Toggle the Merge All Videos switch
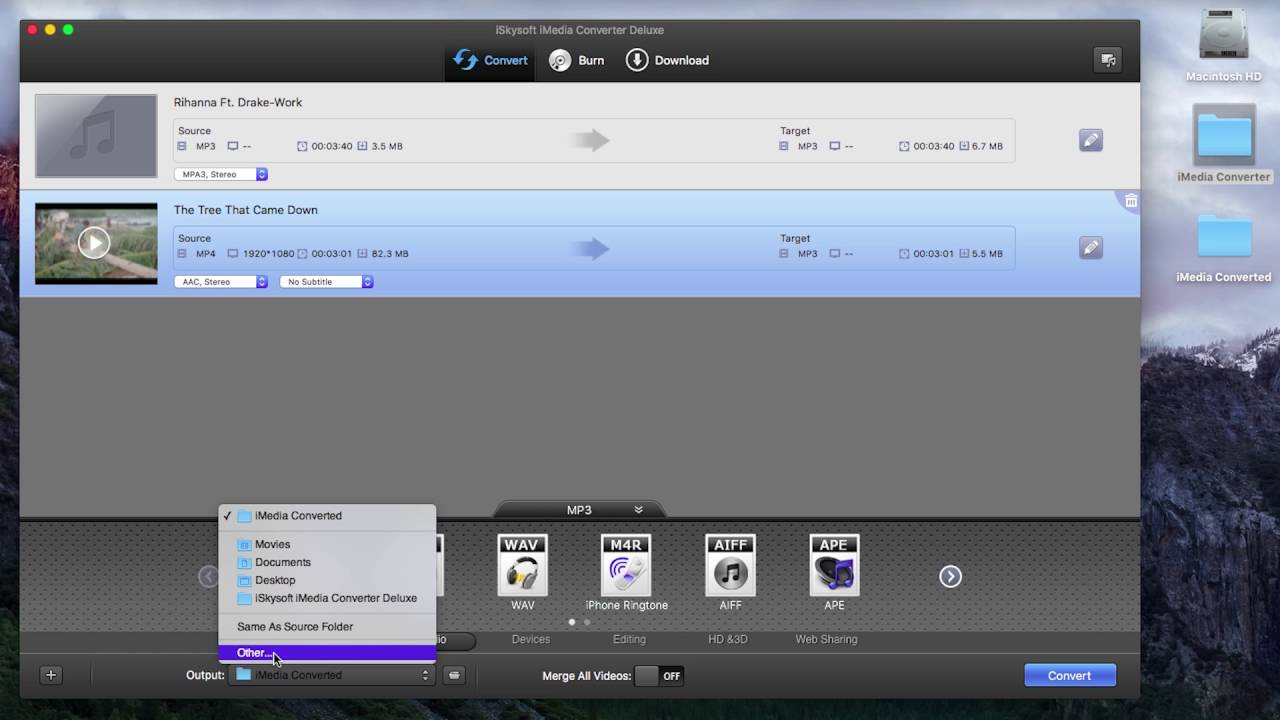 click(660, 676)
